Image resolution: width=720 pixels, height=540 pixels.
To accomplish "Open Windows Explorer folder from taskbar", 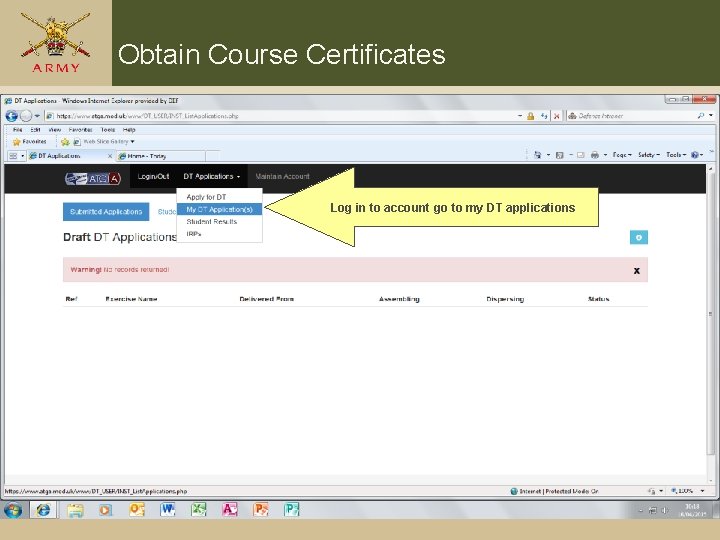I will [x=75, y=510].
